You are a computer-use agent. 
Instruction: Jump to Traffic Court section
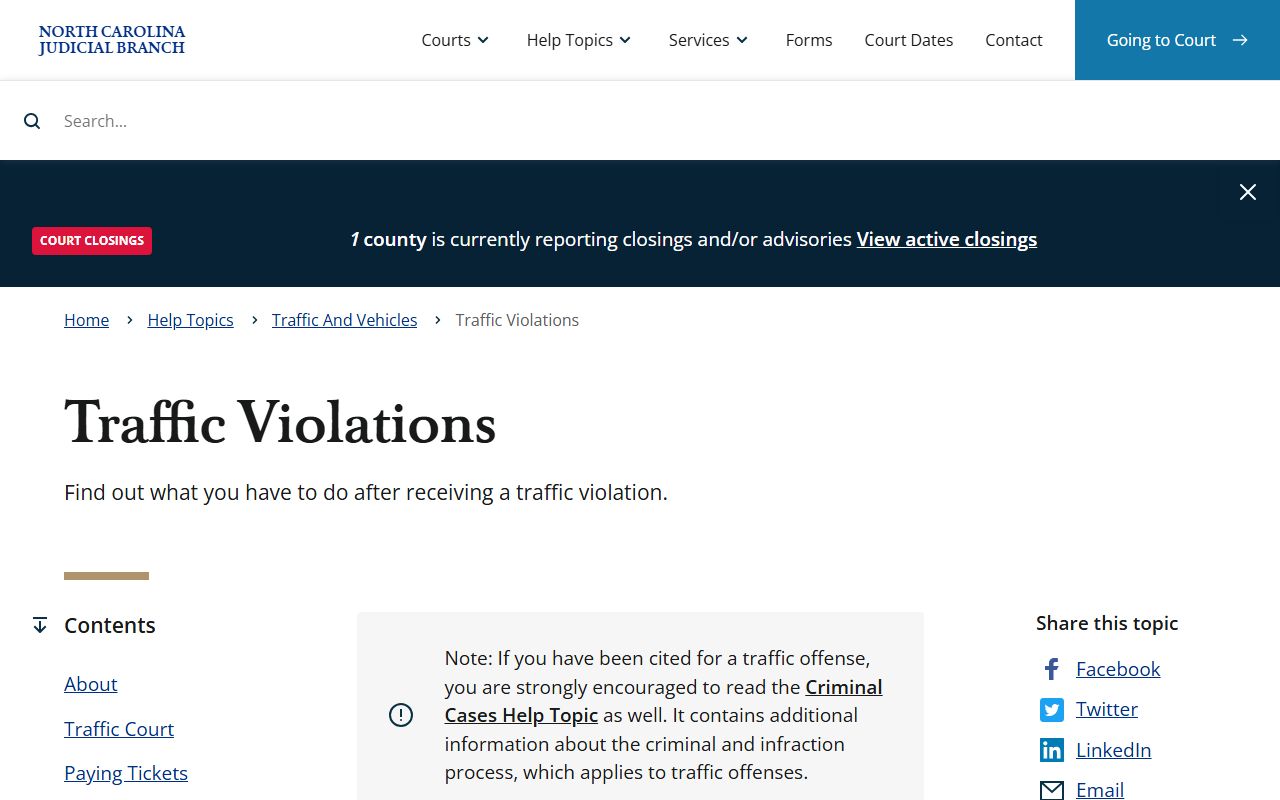(119, 729)
